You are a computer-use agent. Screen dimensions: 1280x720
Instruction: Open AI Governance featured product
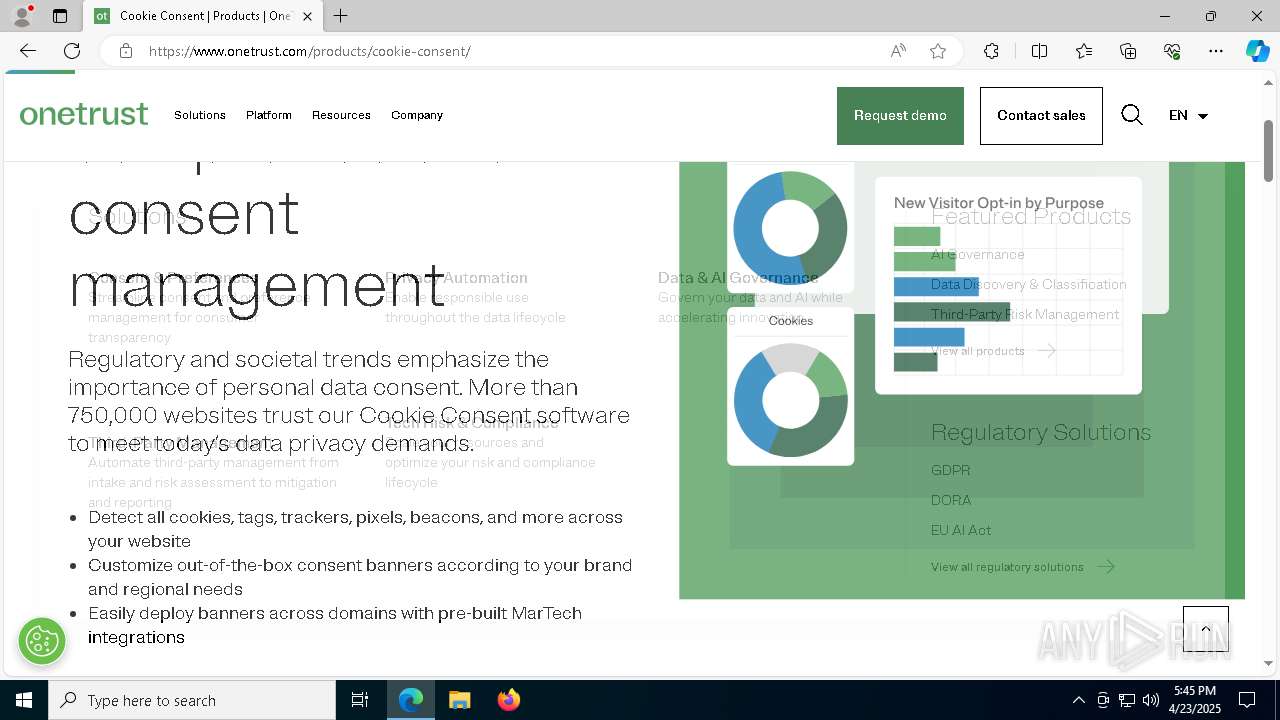[x=977, y=255]
